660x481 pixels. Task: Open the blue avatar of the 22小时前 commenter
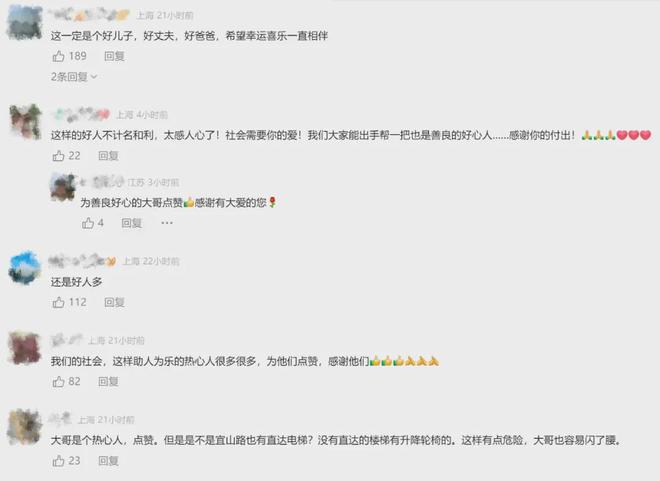click(25, 268)
